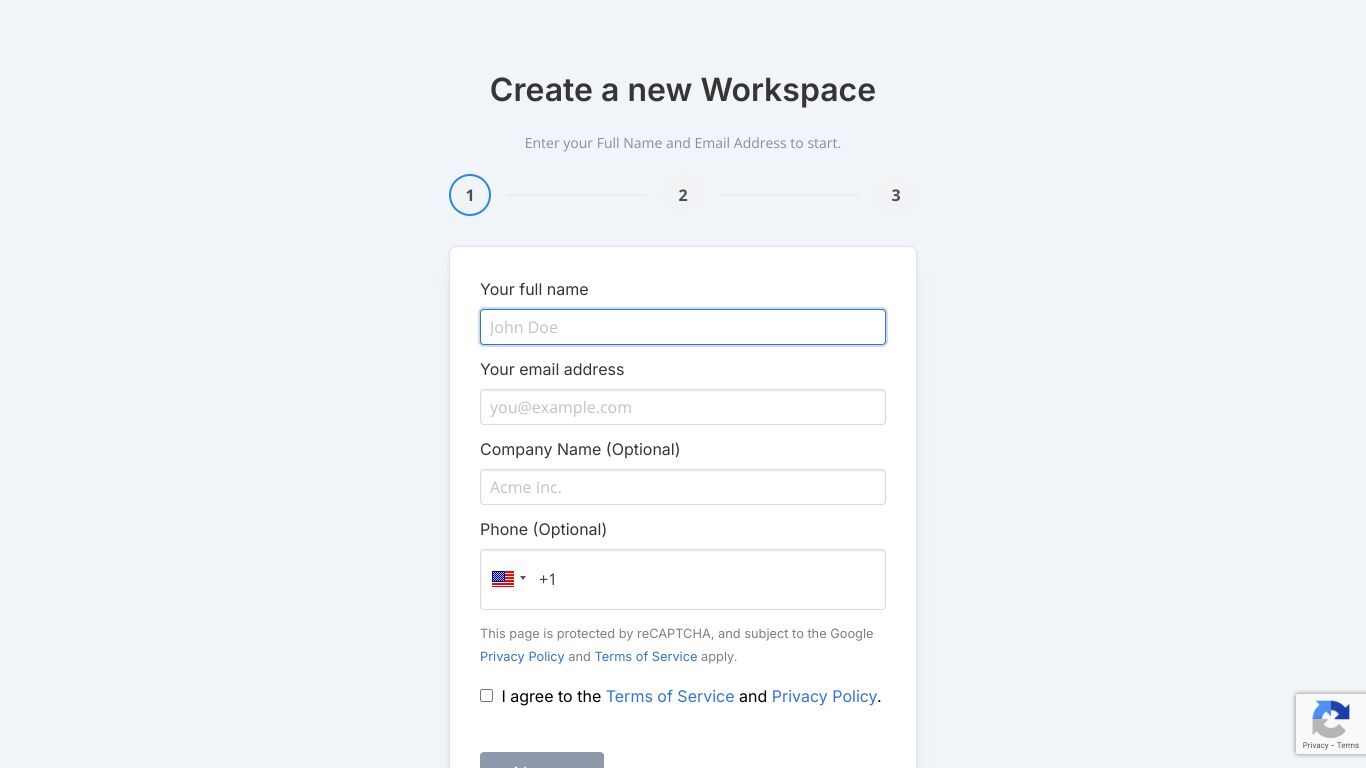Click Privacy link in reCAPTCHA badge
Image resolution: width=1366 pixels, height=768 pixels.
[x=1315, y=745]
